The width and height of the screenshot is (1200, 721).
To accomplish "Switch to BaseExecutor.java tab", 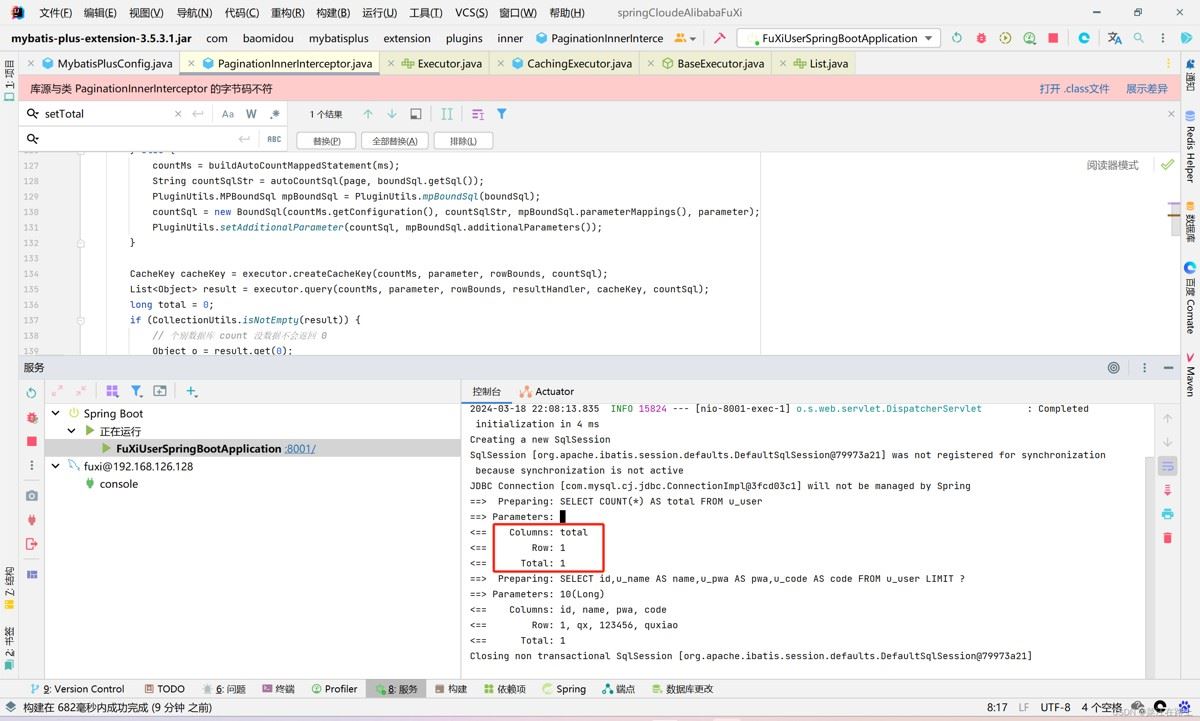I will coord(713,63).
